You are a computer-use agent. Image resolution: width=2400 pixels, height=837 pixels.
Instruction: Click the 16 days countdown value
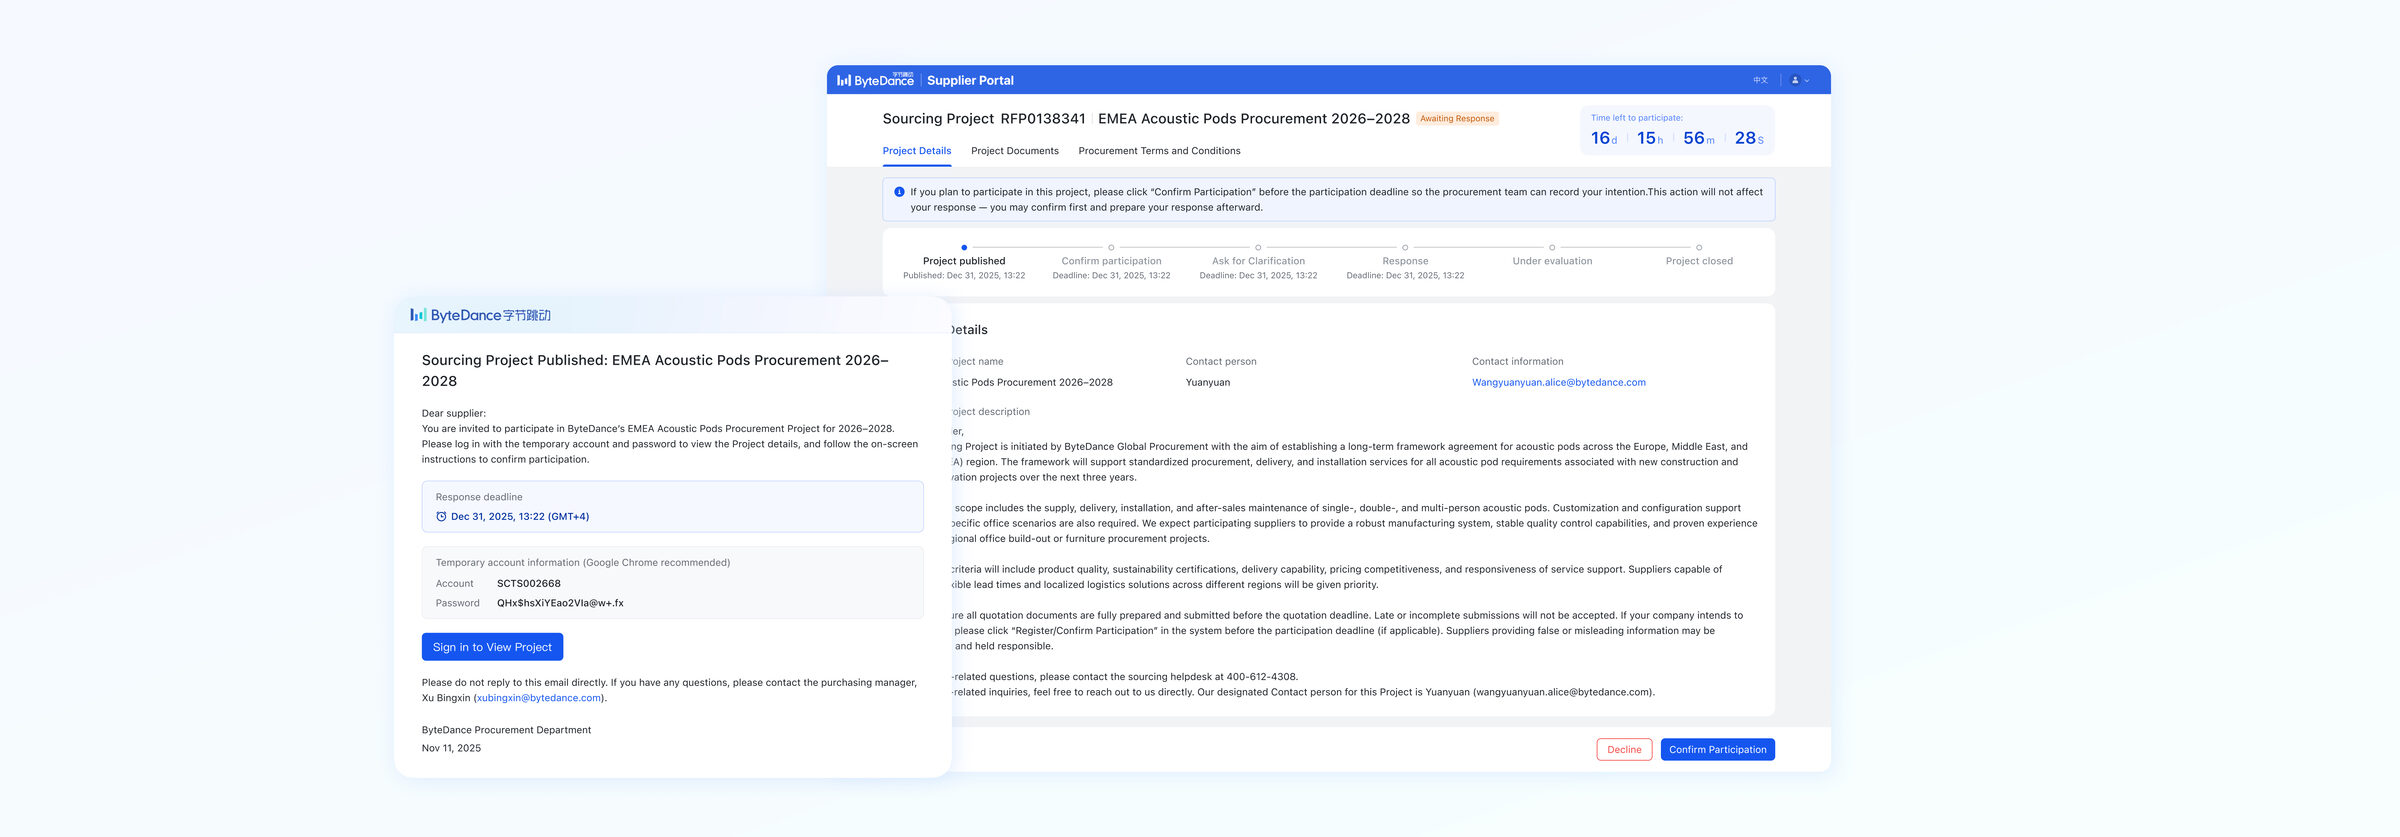tap(1604, 138)
